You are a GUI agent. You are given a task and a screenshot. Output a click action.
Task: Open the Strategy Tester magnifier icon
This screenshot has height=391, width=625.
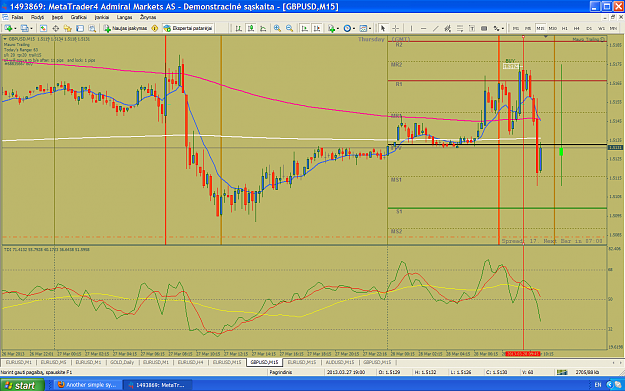(92, 28)
